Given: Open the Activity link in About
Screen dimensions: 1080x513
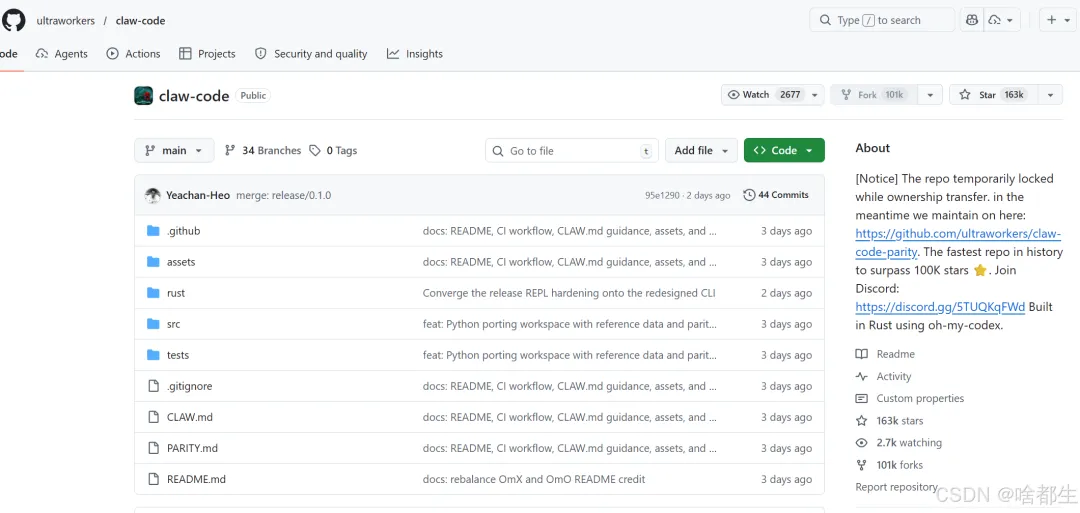Looking at the screenshot, I should (883, 376).
